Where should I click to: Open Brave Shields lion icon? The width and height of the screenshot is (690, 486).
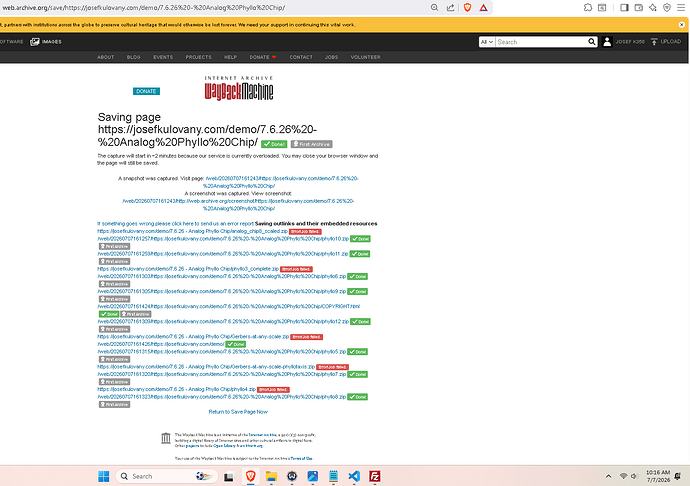click(x=467, y=7)
